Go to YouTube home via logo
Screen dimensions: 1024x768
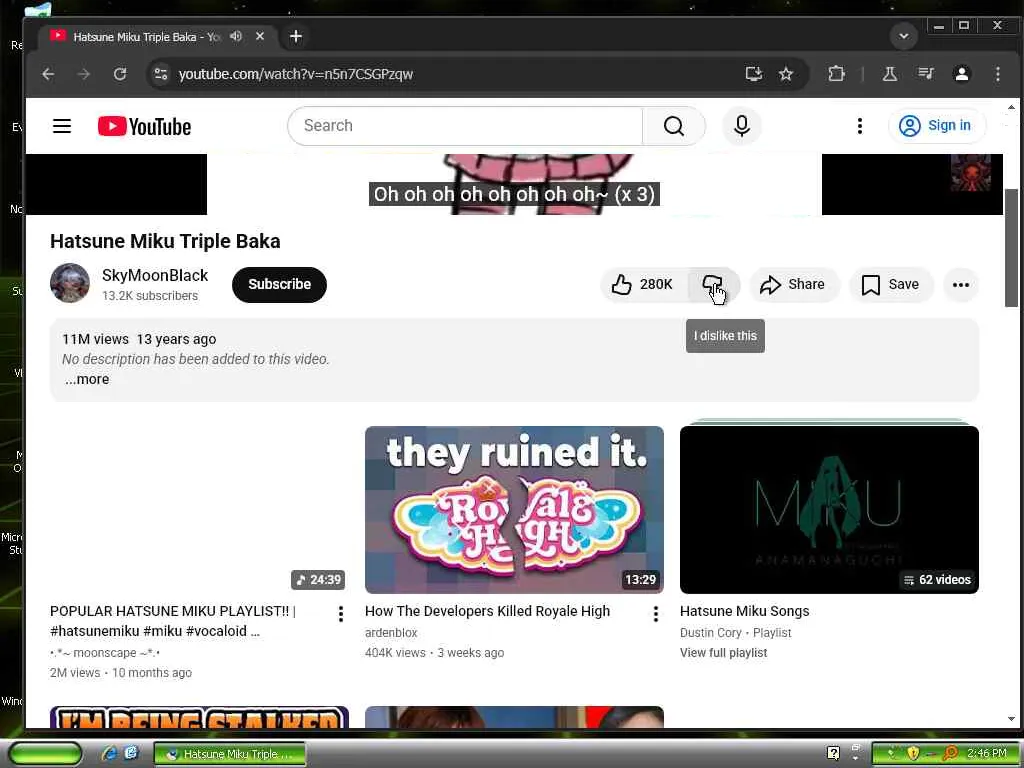click(144, 126)
